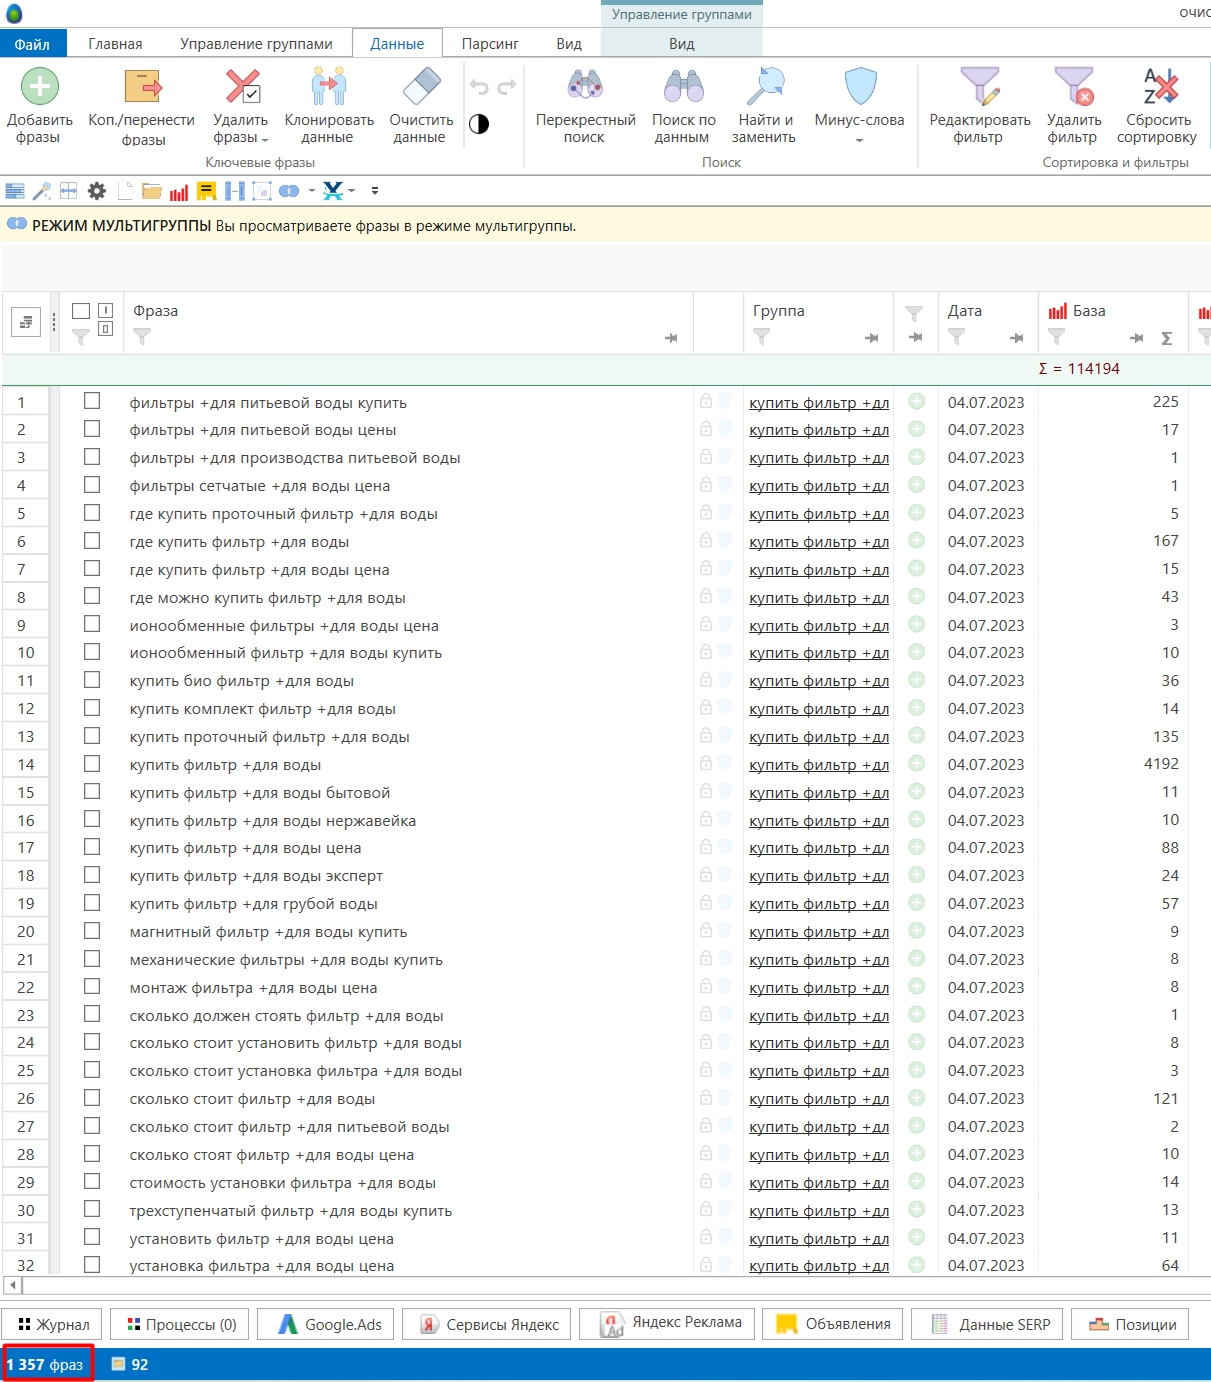Click the Очистить данные eraser icon
The height and width of the screenshot is (1382, 1211).
[421, 88]
